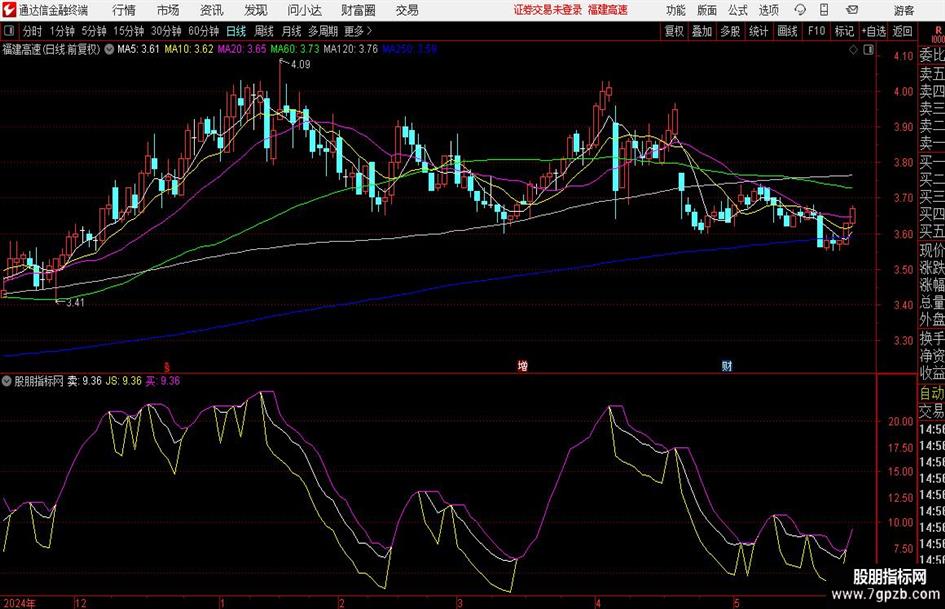Click the 复权 toolbar button
945x609 pixels.
(x=674, y=31)
